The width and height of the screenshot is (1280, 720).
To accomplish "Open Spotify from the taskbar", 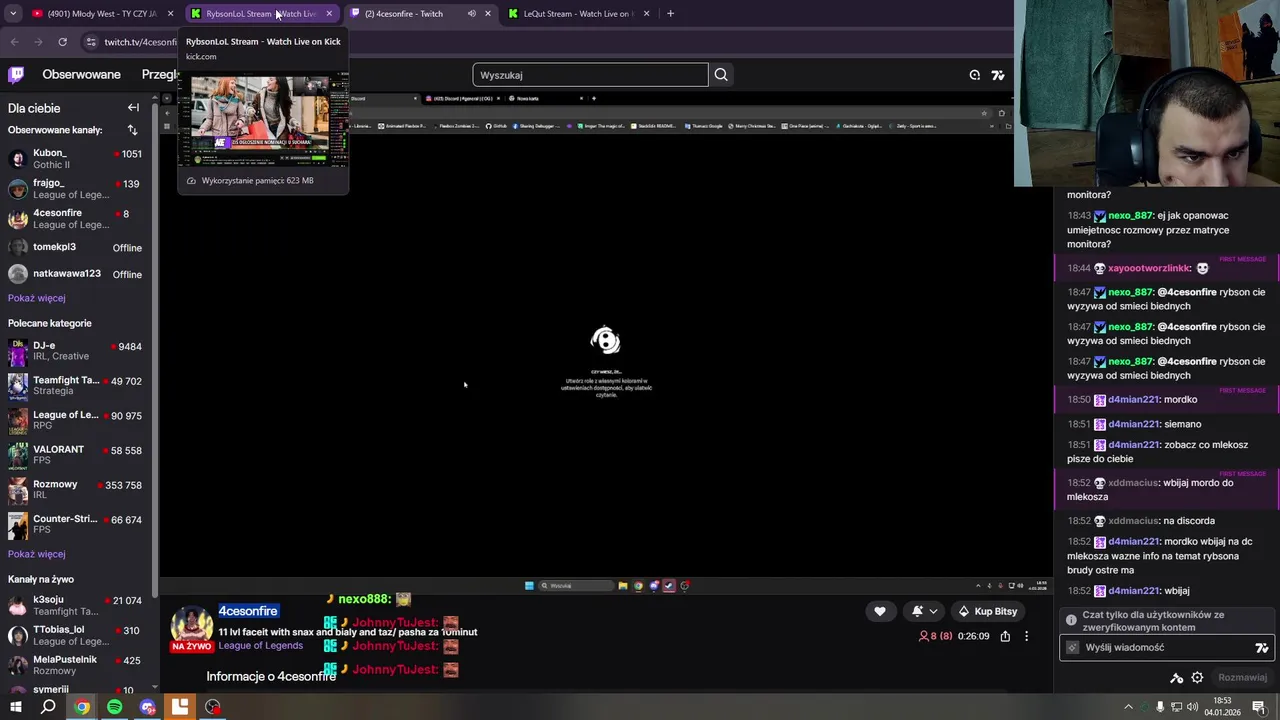I will tap(115, 707).
